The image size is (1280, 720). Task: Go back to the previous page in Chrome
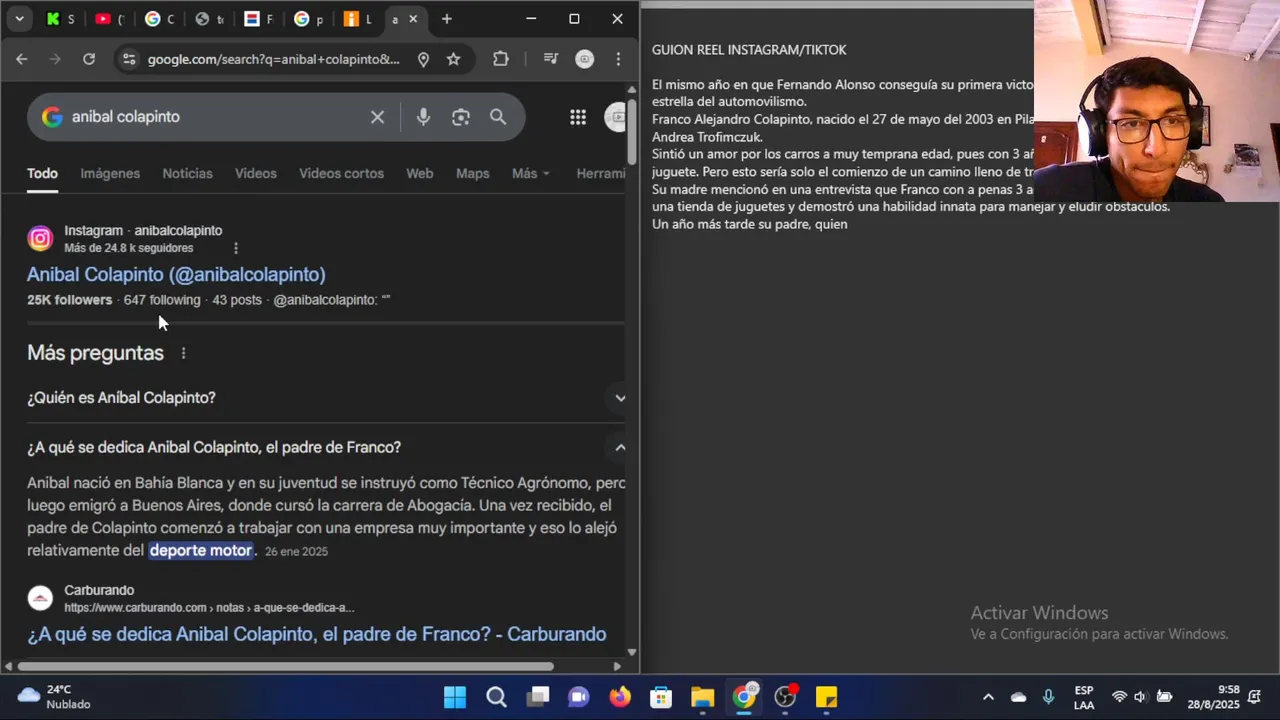click(21, 59)
